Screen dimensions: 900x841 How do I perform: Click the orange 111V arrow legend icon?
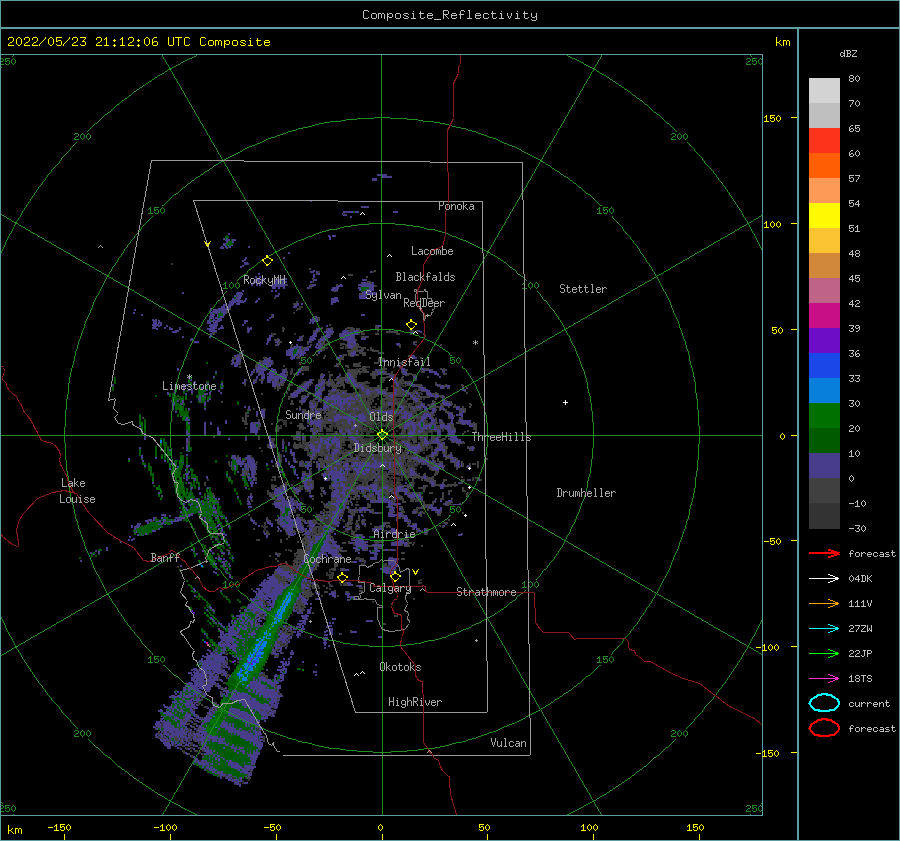coord(824,603)
